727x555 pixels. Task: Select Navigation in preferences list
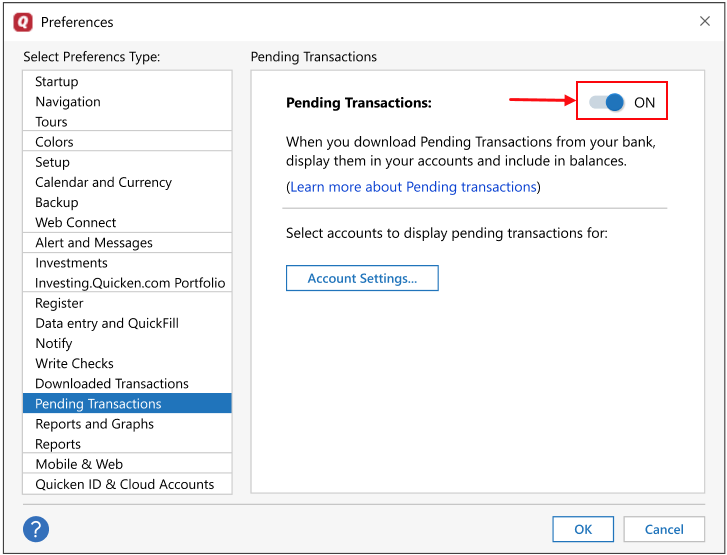68,102
